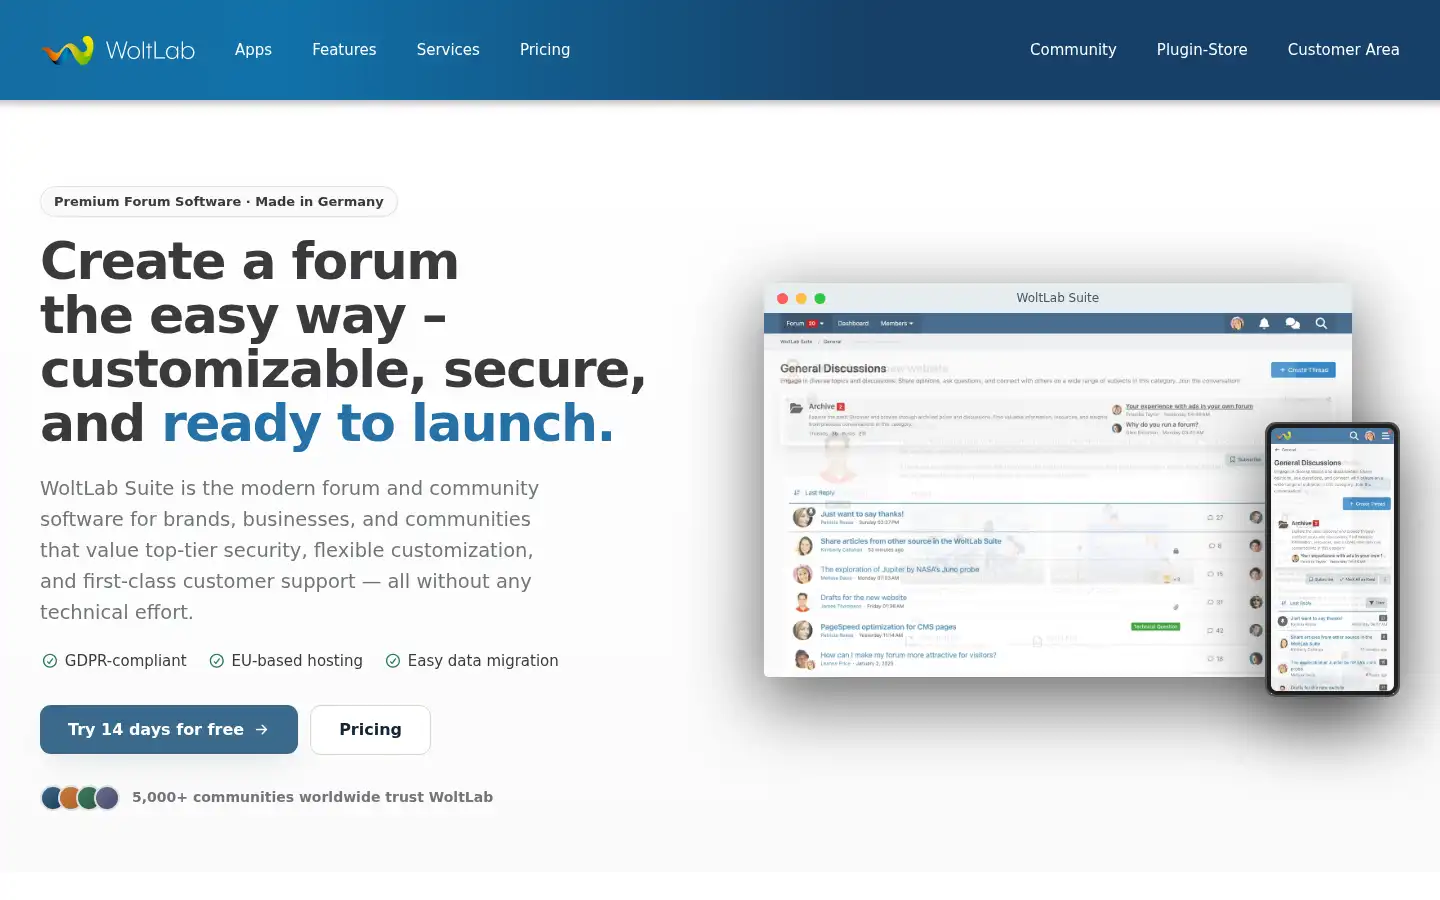Open "How can I make my forum more attractive for visitors?"
1440x900 pixels.
tap(908, 655)
